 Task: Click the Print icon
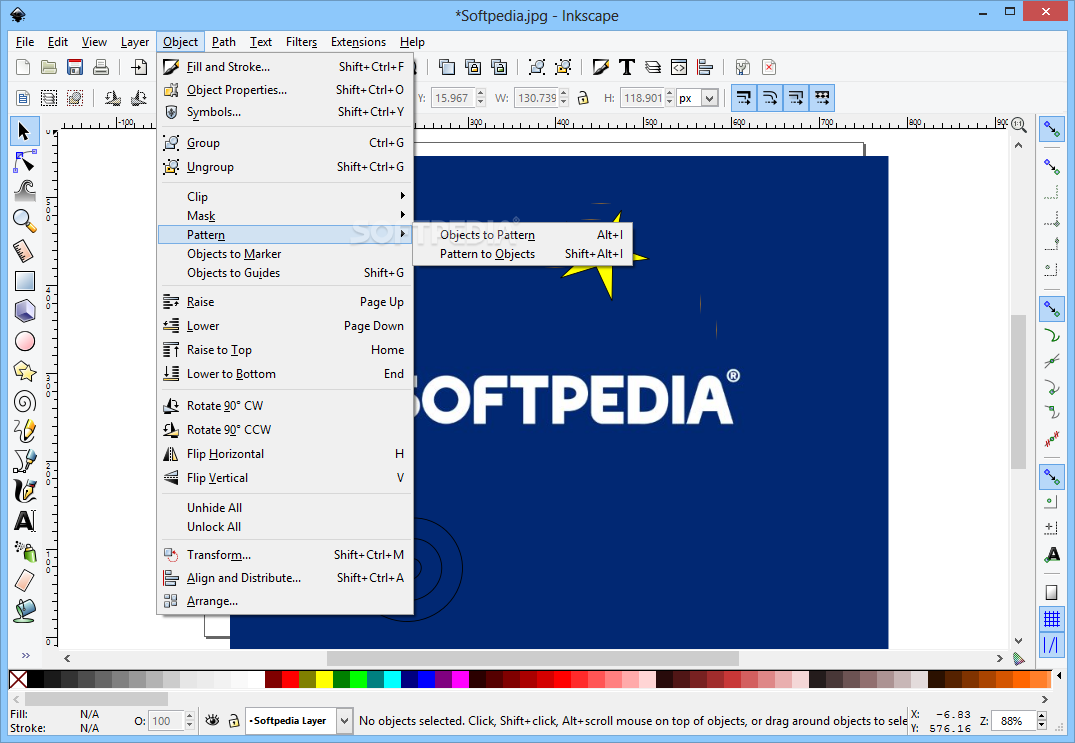pos(101,67)
